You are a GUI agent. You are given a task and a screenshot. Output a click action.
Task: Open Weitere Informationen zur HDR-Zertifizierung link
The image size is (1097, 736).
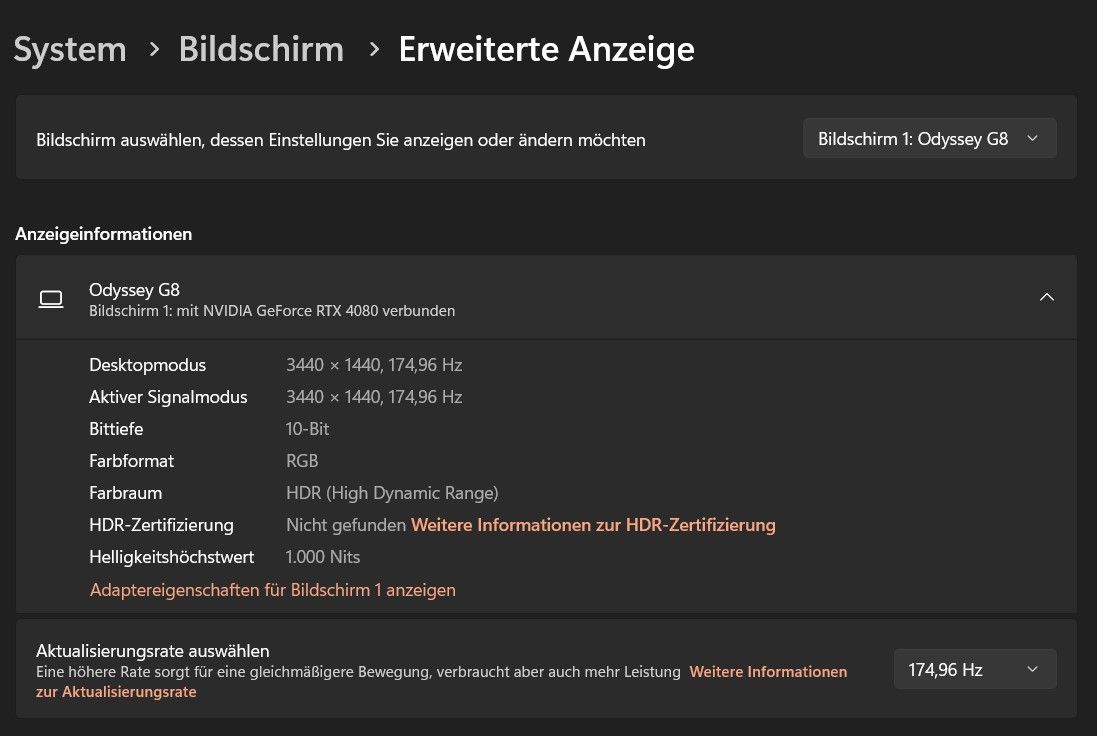point(593,525)
